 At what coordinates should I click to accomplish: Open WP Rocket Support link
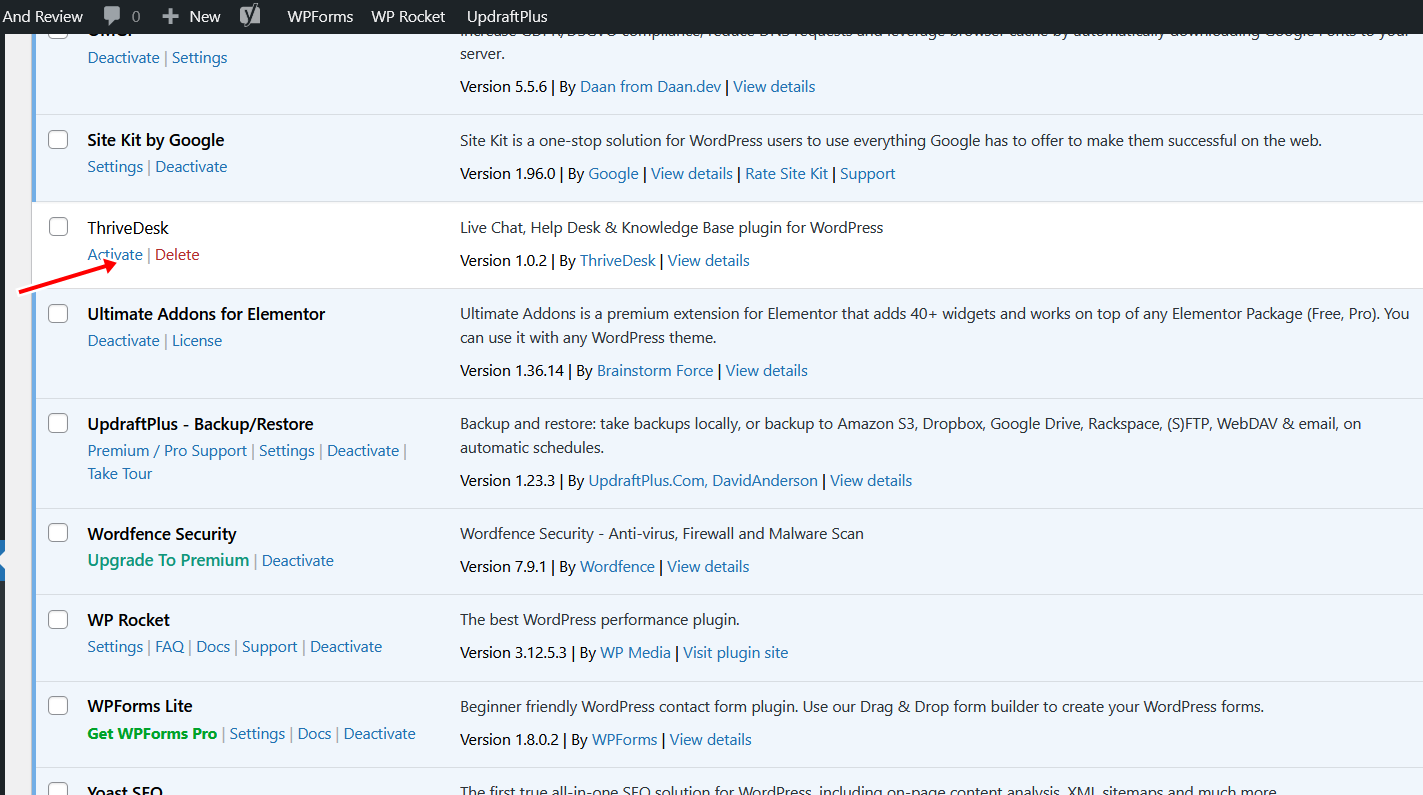pyautogui.click(x=270, y=647)
